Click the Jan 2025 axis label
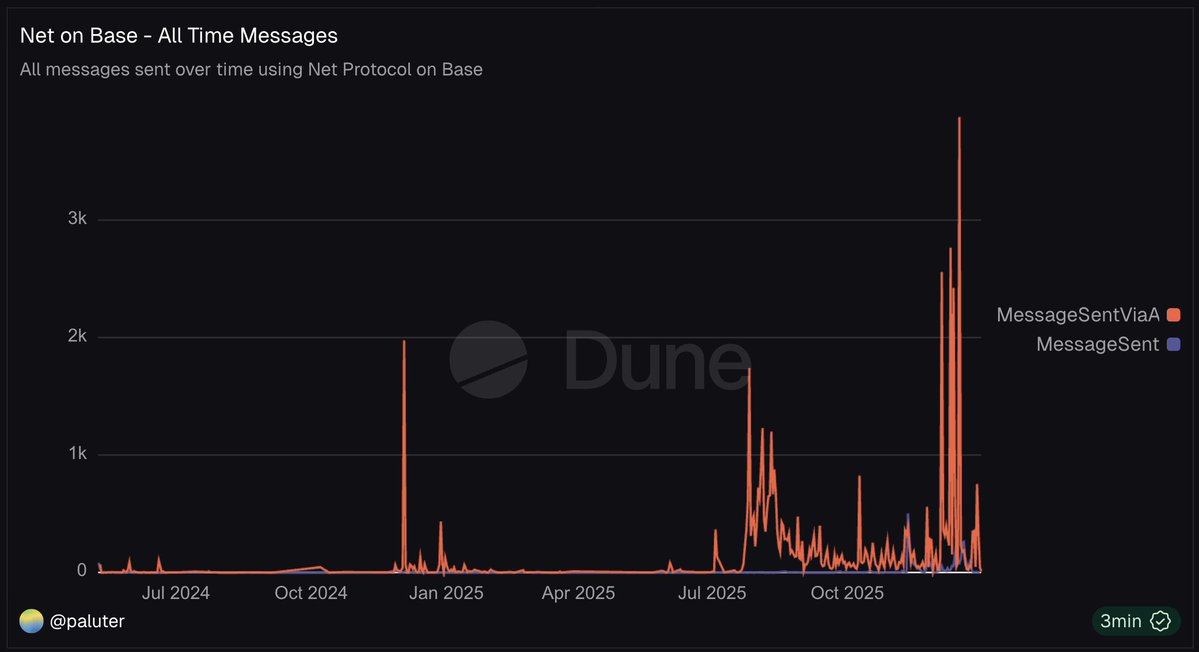 (x=446, y=593)
